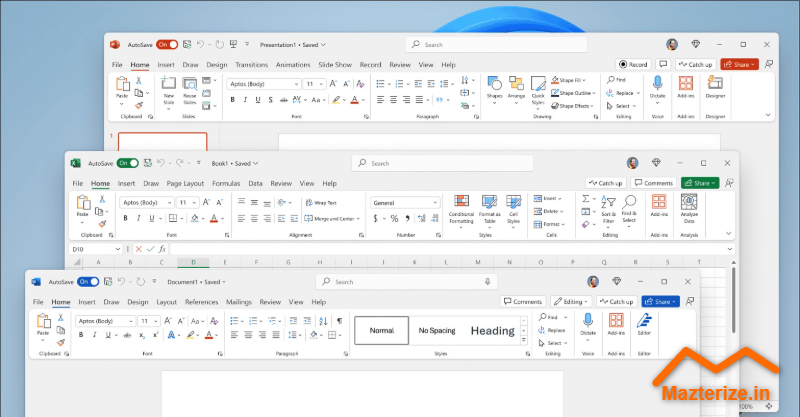Viewport: 800px width, 417px height.
Task: Click Sort & Filter in Excel
Action: coord(608,210)
